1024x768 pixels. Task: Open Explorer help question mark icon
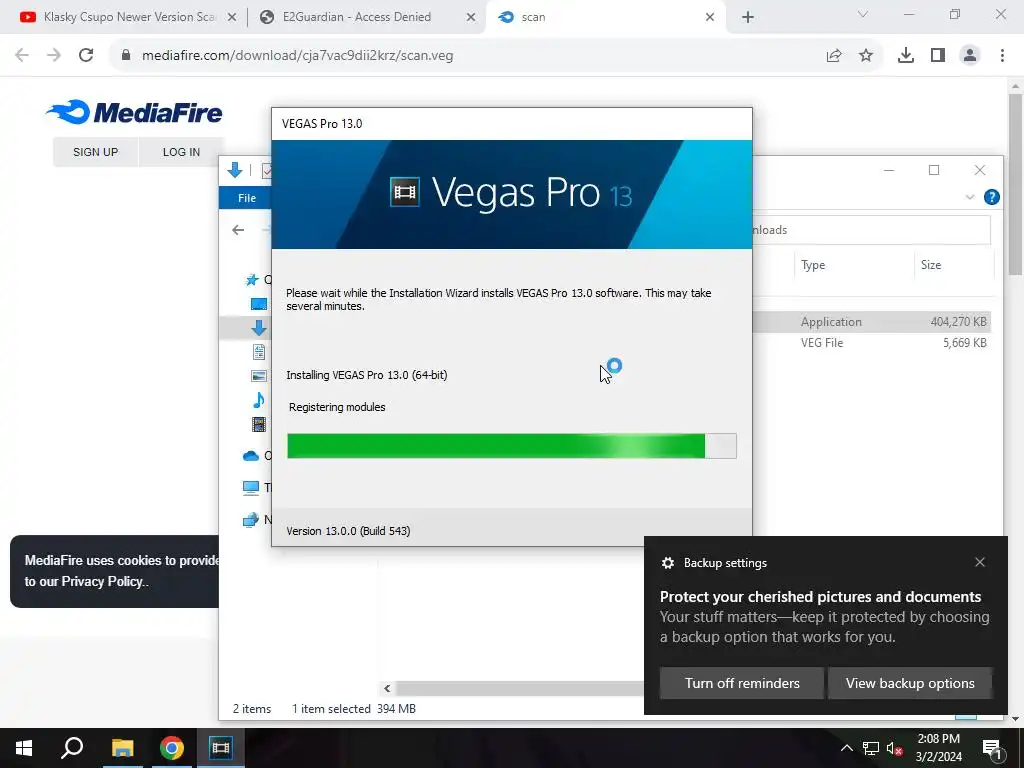991,197
